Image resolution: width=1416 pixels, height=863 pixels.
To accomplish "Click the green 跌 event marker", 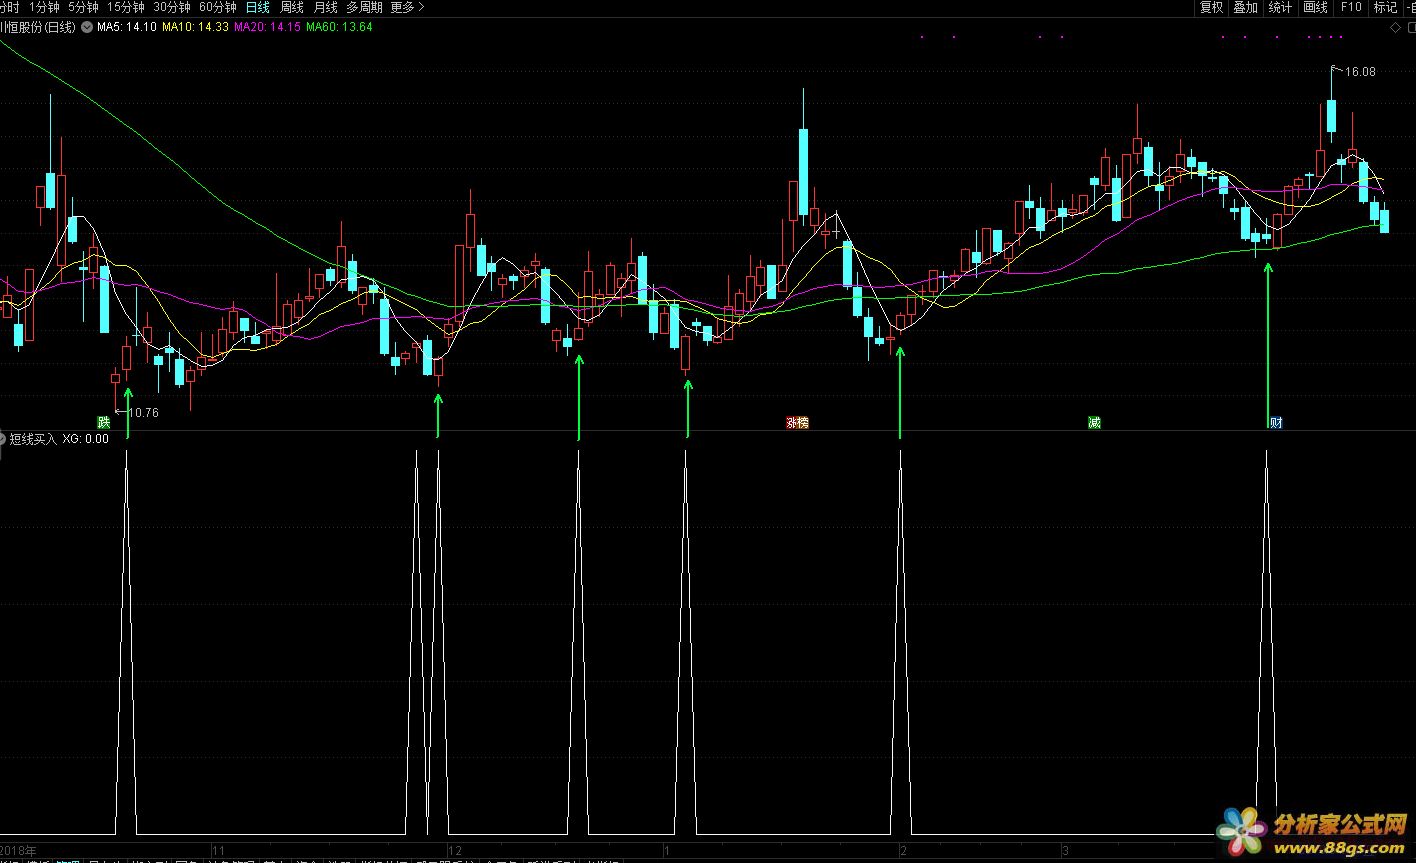I will click(103, 422).
